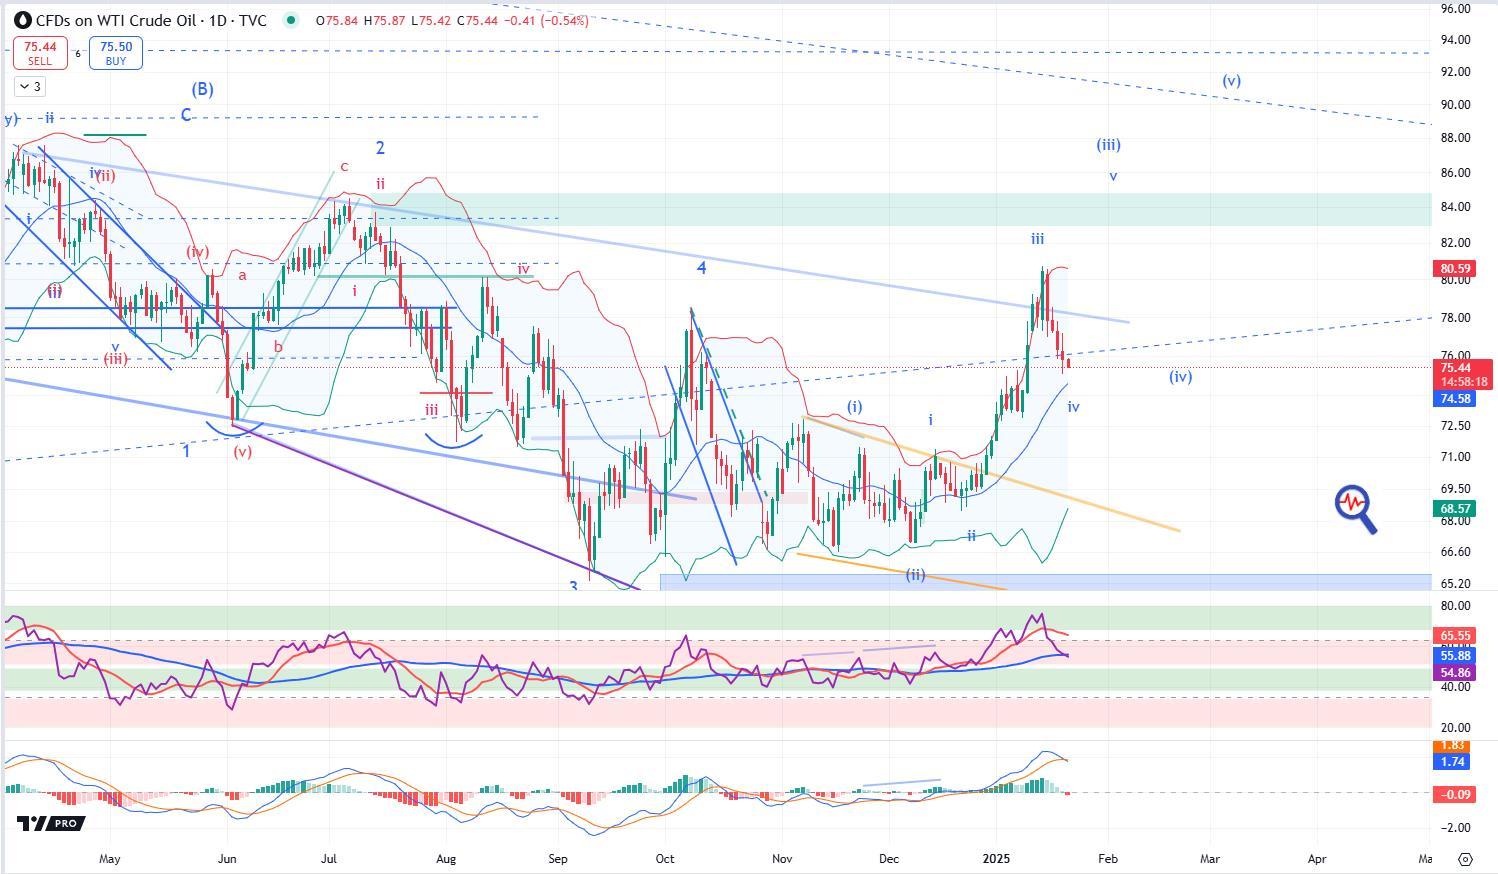
Task: Select the red 'a' wave label
Action: pos(242,275)
